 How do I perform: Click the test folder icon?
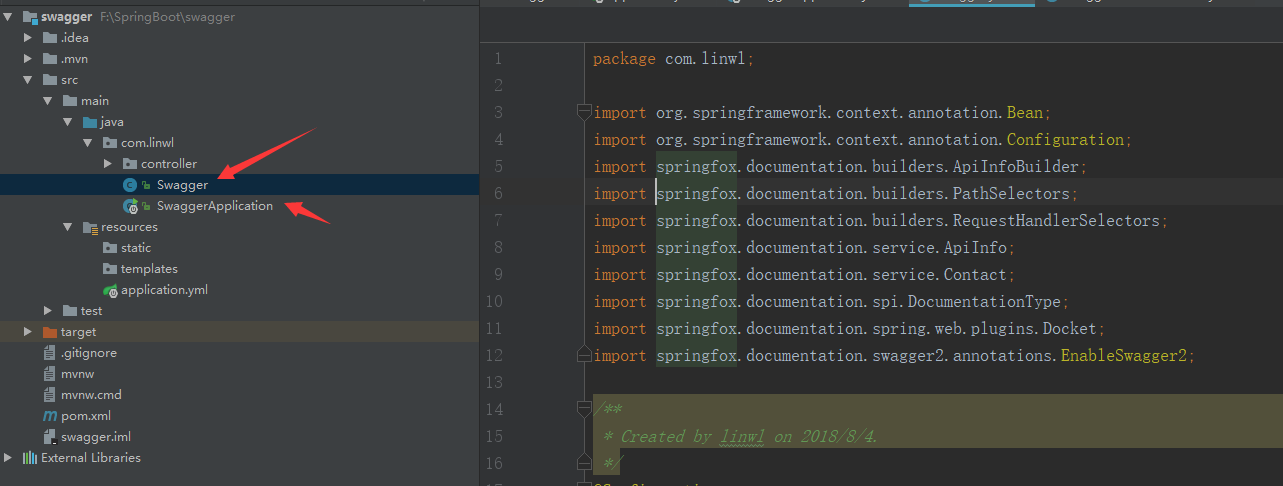pyautogui.click(x=70, y=311)
